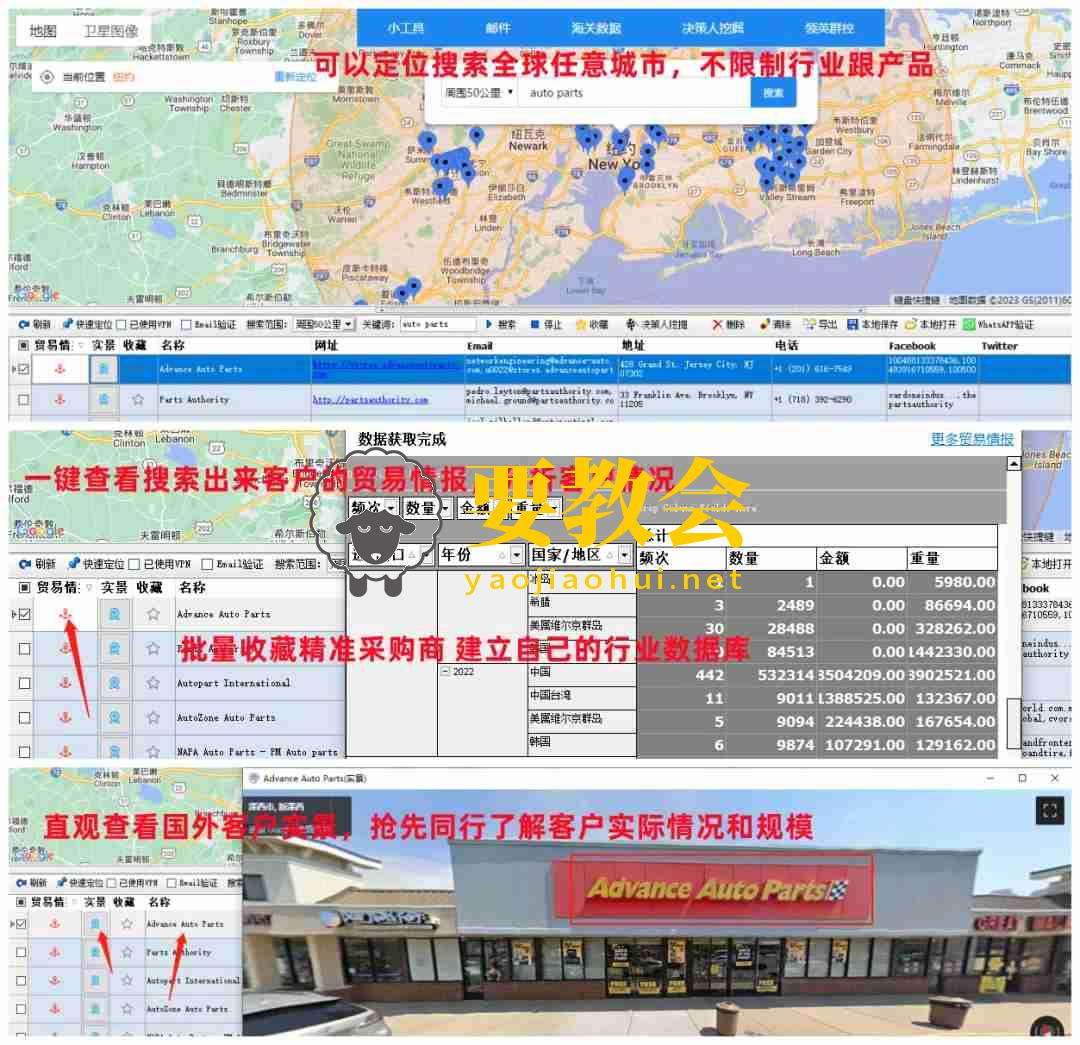
Task: Open 领英群控 in the blue bar
Action: pos(830,28)
